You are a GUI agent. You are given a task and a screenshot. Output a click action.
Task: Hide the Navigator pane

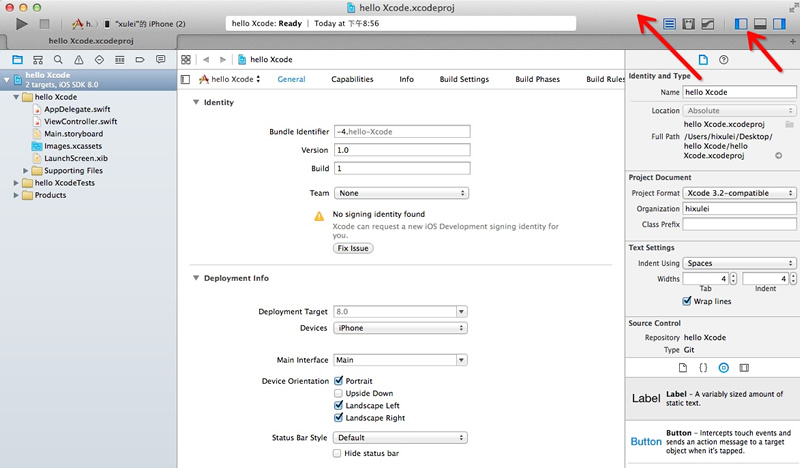741,23
